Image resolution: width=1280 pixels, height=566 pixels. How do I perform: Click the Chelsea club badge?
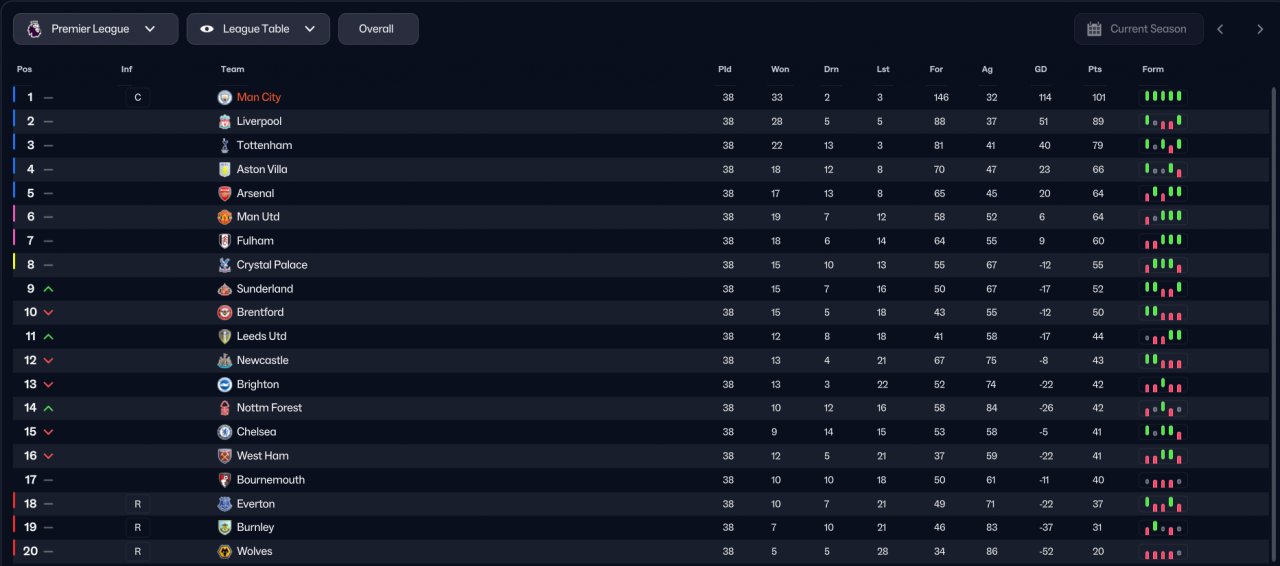click(x=224, y=432)
